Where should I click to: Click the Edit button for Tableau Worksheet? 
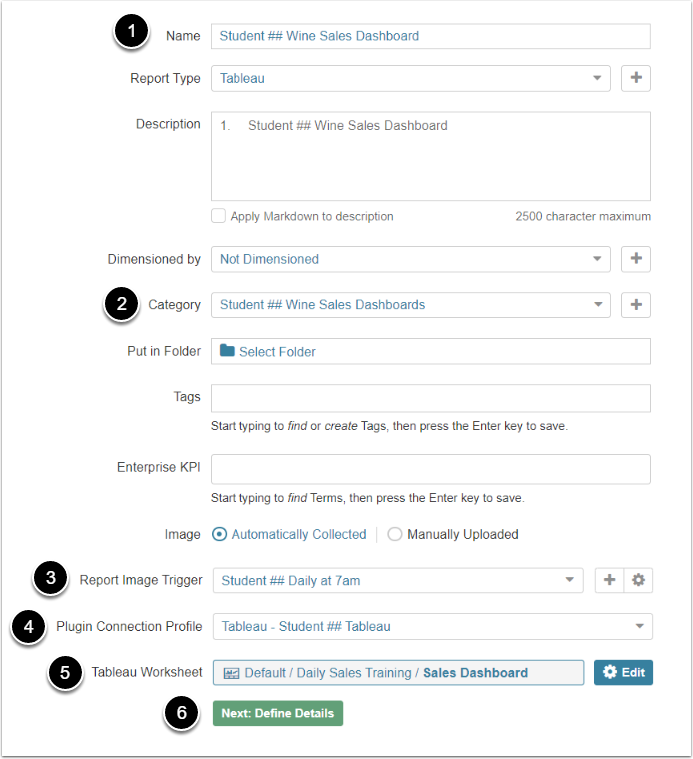point(623,672)
